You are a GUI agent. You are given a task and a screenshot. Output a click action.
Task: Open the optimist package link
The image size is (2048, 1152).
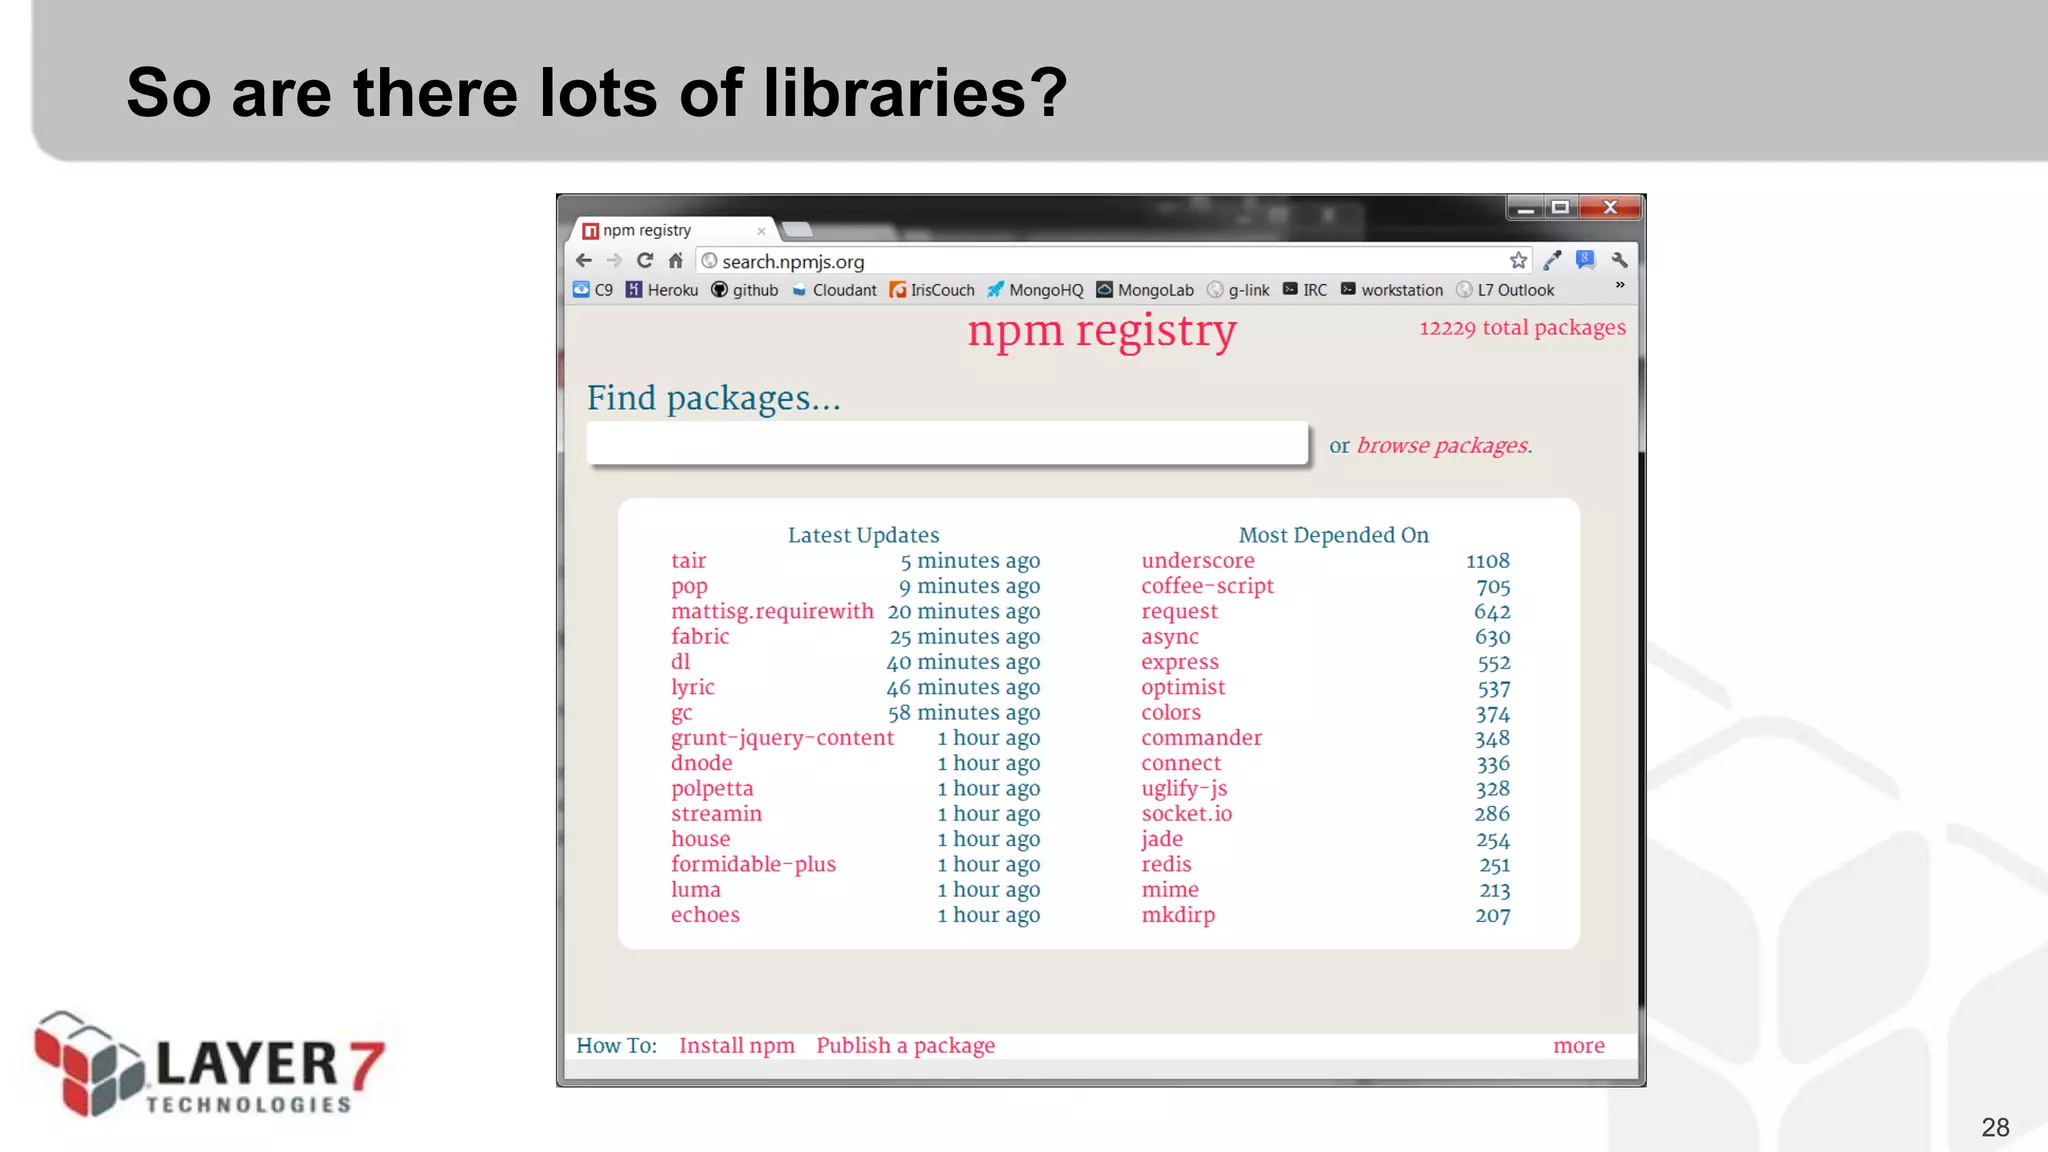pos(1183,688)
